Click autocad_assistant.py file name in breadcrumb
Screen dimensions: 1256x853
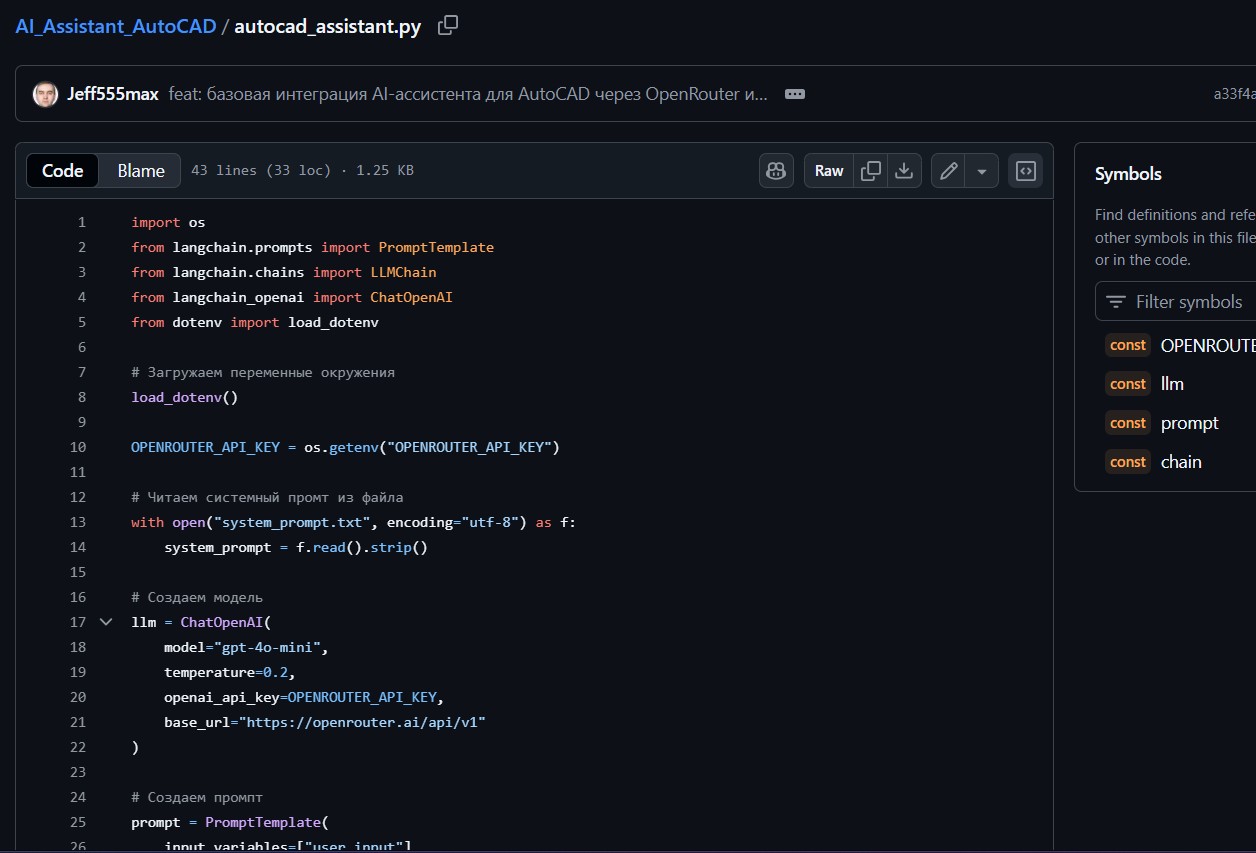(x=327, y=26)
